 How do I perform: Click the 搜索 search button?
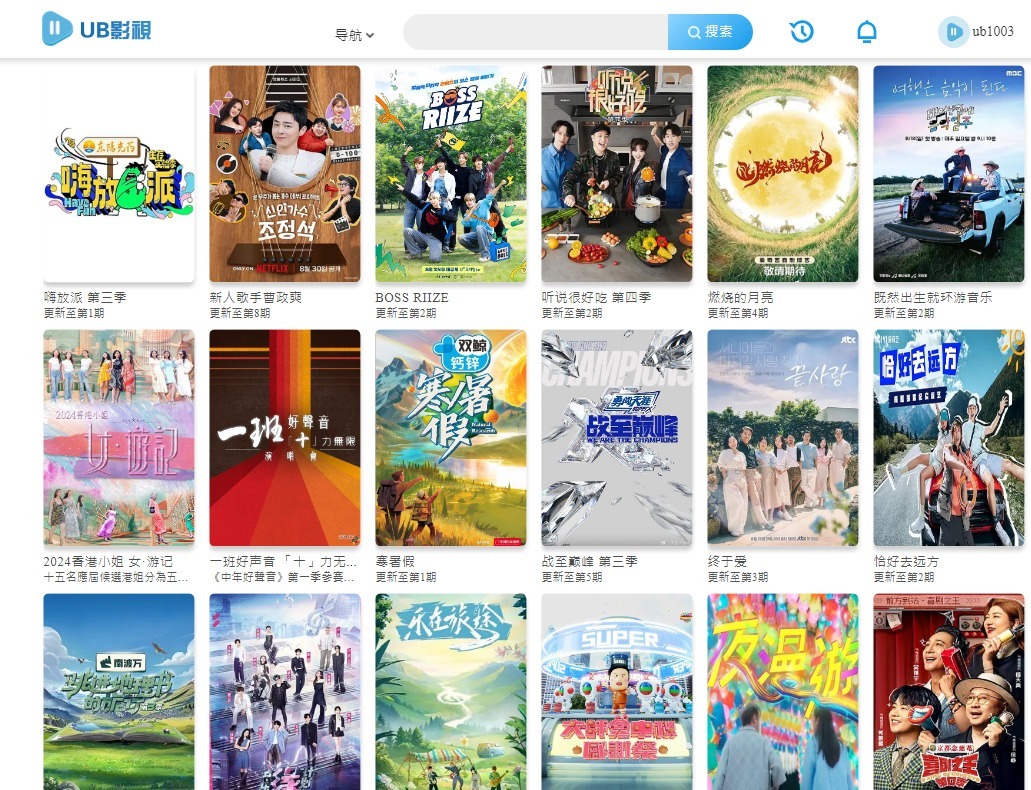pos(710,32)
